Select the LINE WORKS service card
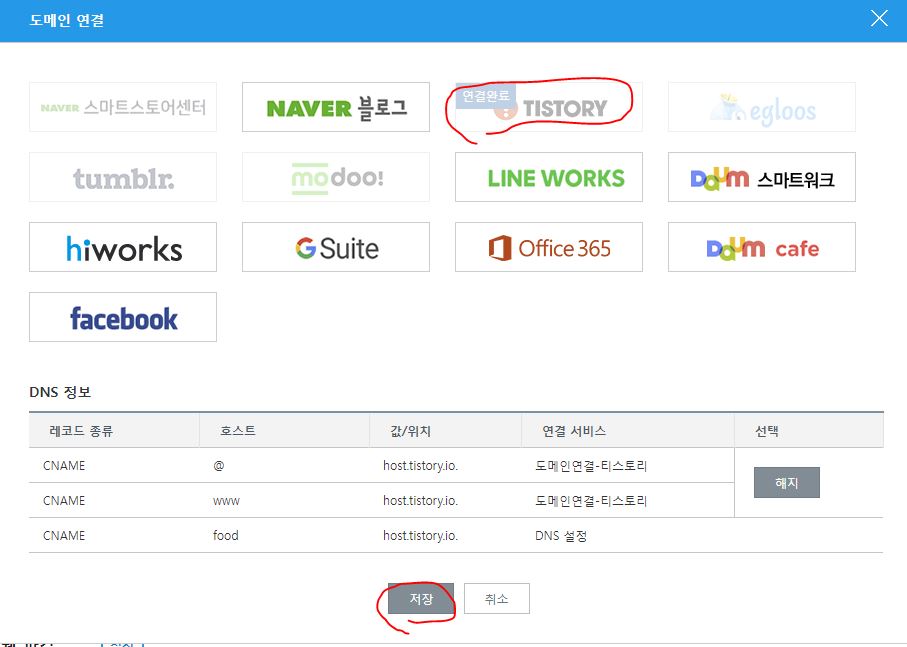907x647 pixels. coord(548,177)
